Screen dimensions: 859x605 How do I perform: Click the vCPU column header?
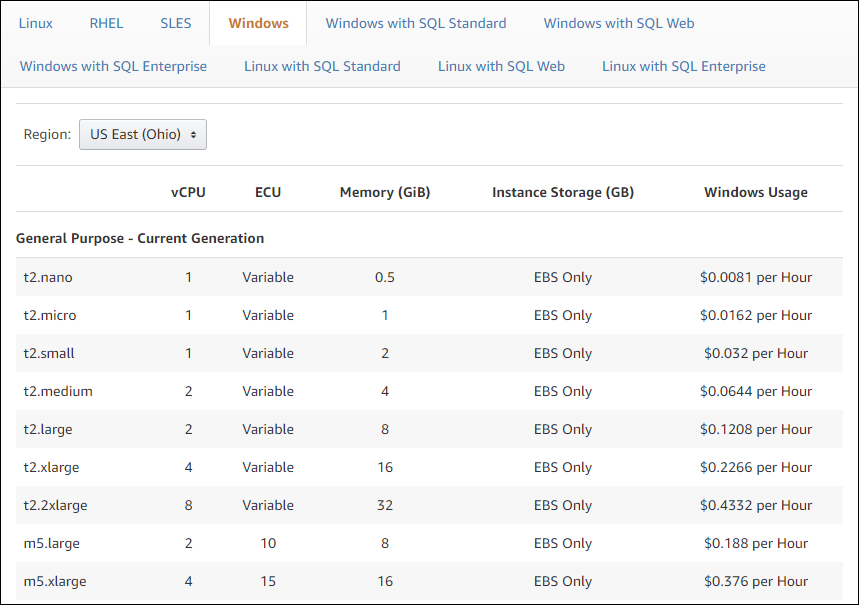pos(188,192)
